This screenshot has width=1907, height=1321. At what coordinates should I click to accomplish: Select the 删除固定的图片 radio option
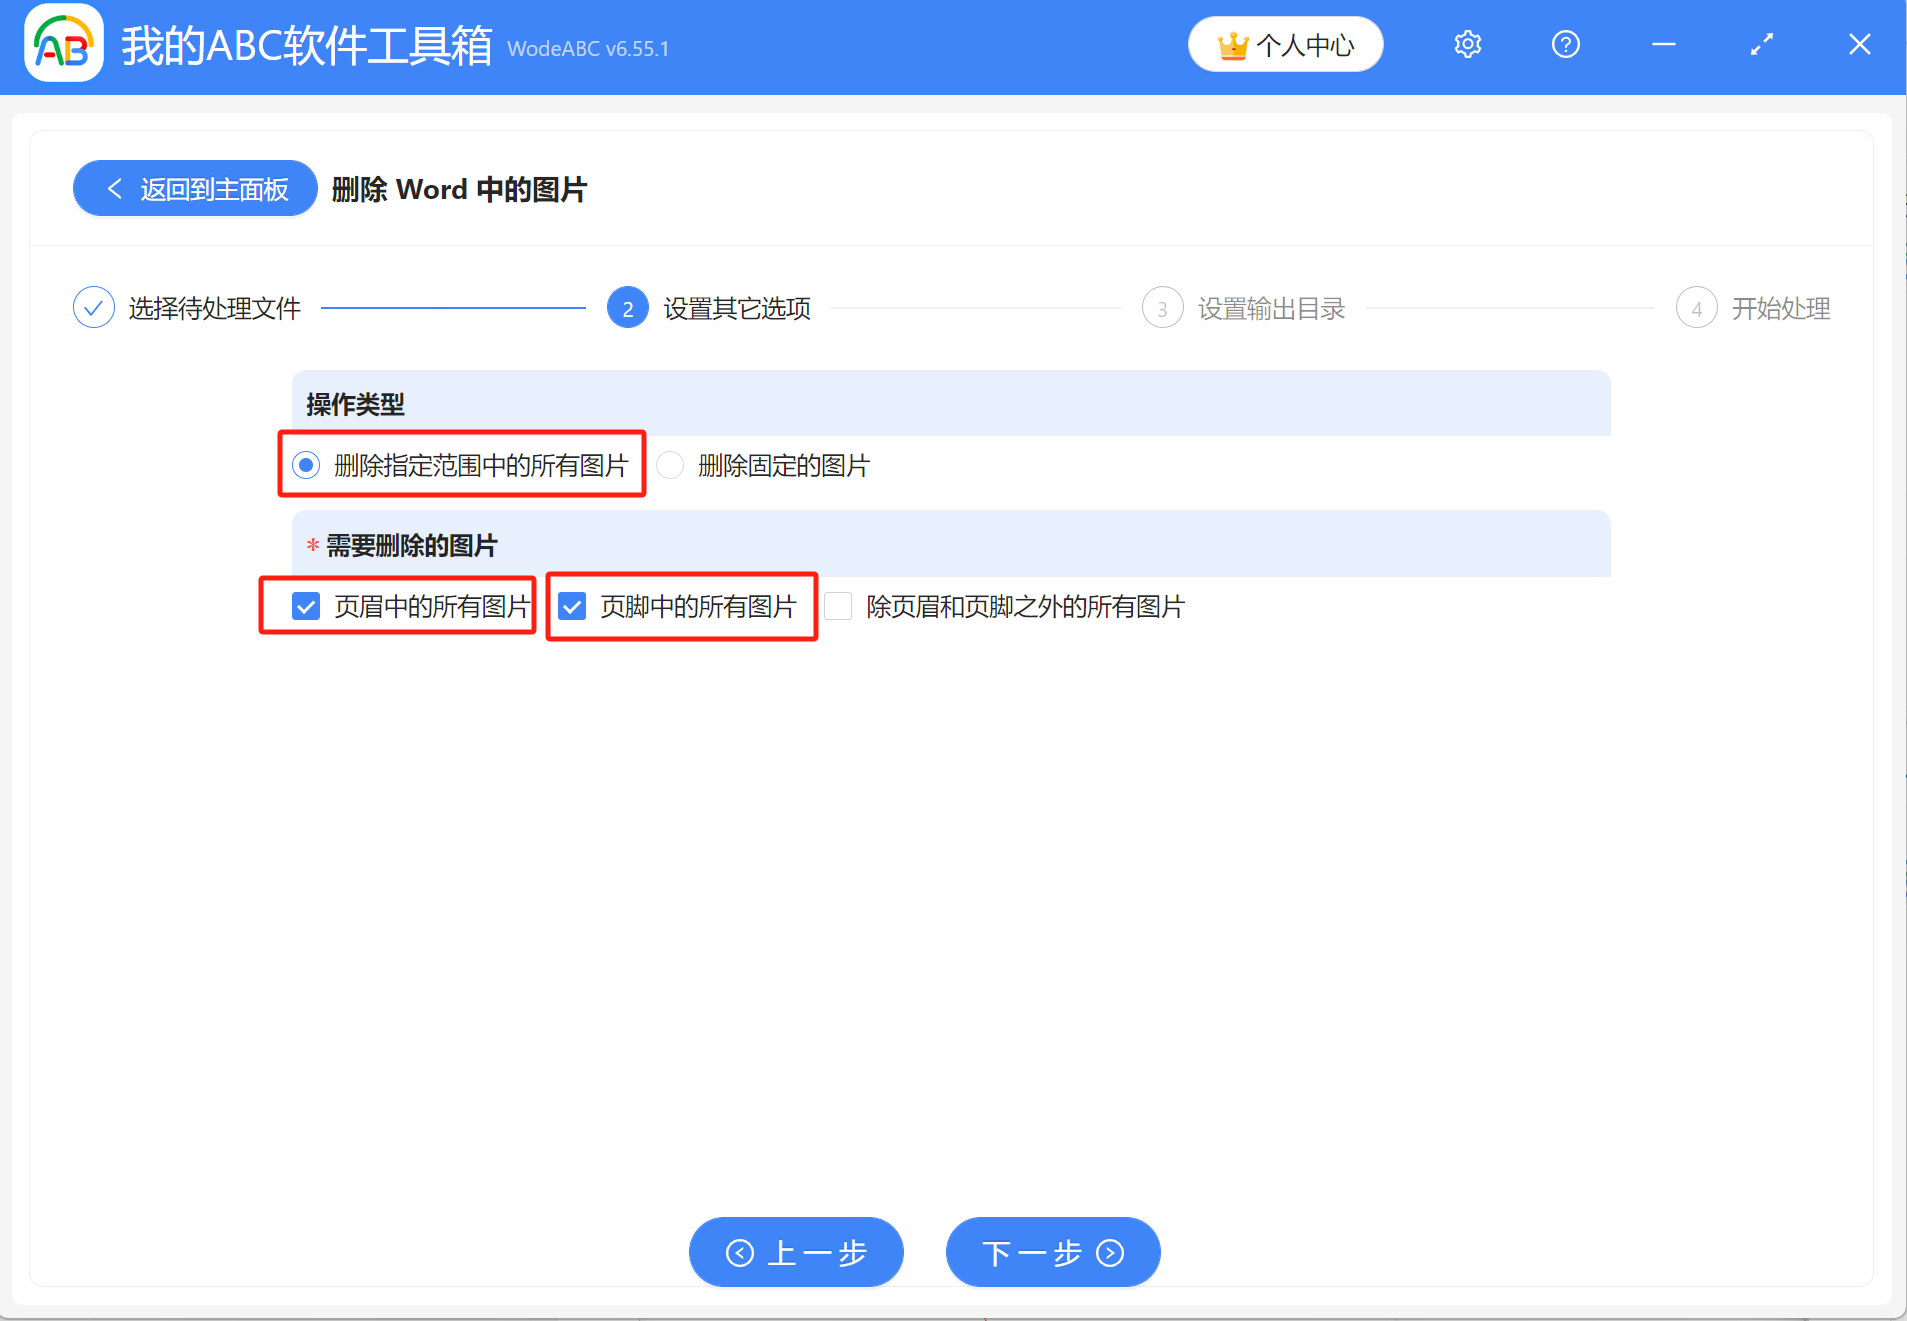[x=669, y=465]
